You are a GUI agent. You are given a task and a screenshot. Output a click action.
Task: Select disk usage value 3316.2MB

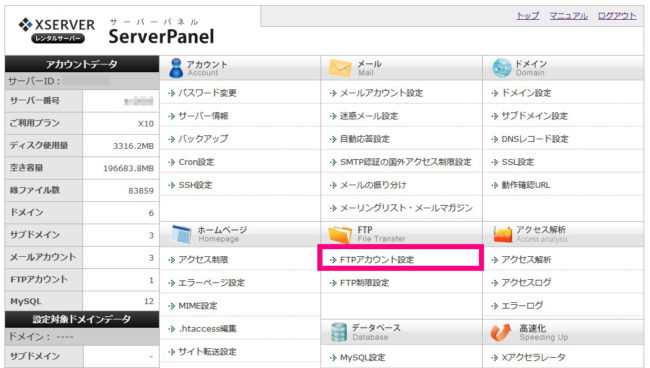(133, 146)
